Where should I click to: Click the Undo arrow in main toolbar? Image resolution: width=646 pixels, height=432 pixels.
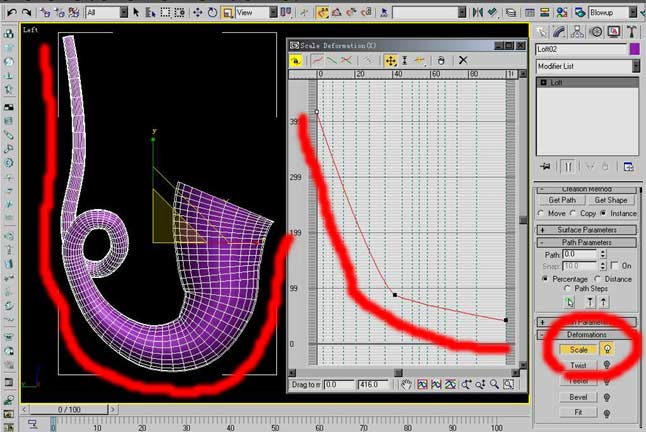[x=12, y=13]
